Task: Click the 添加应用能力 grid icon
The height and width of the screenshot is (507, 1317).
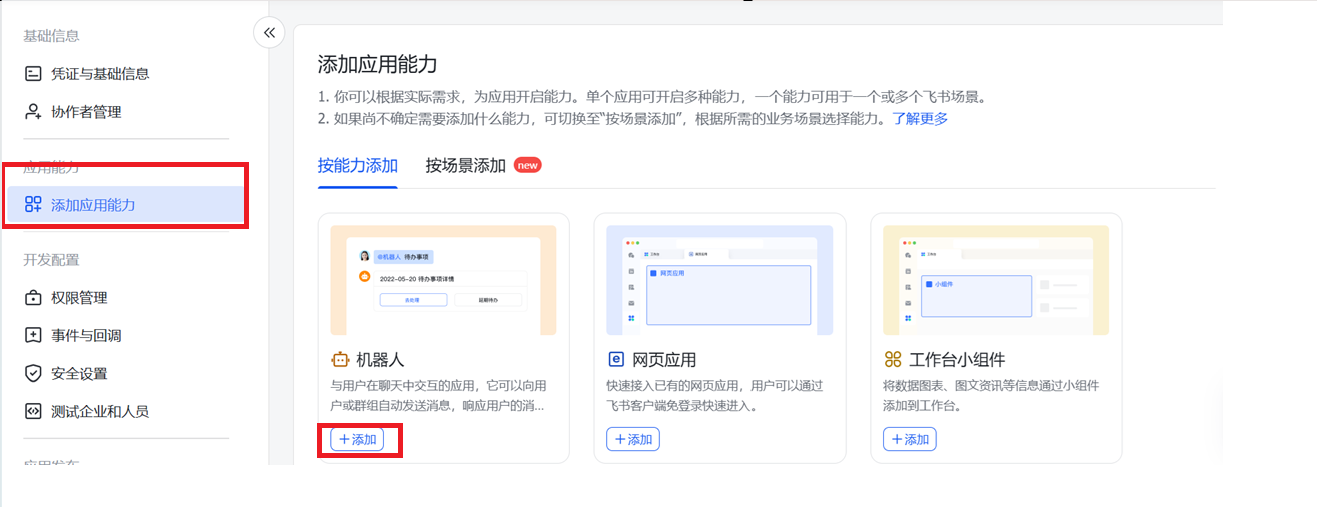Action: (33, 205)
